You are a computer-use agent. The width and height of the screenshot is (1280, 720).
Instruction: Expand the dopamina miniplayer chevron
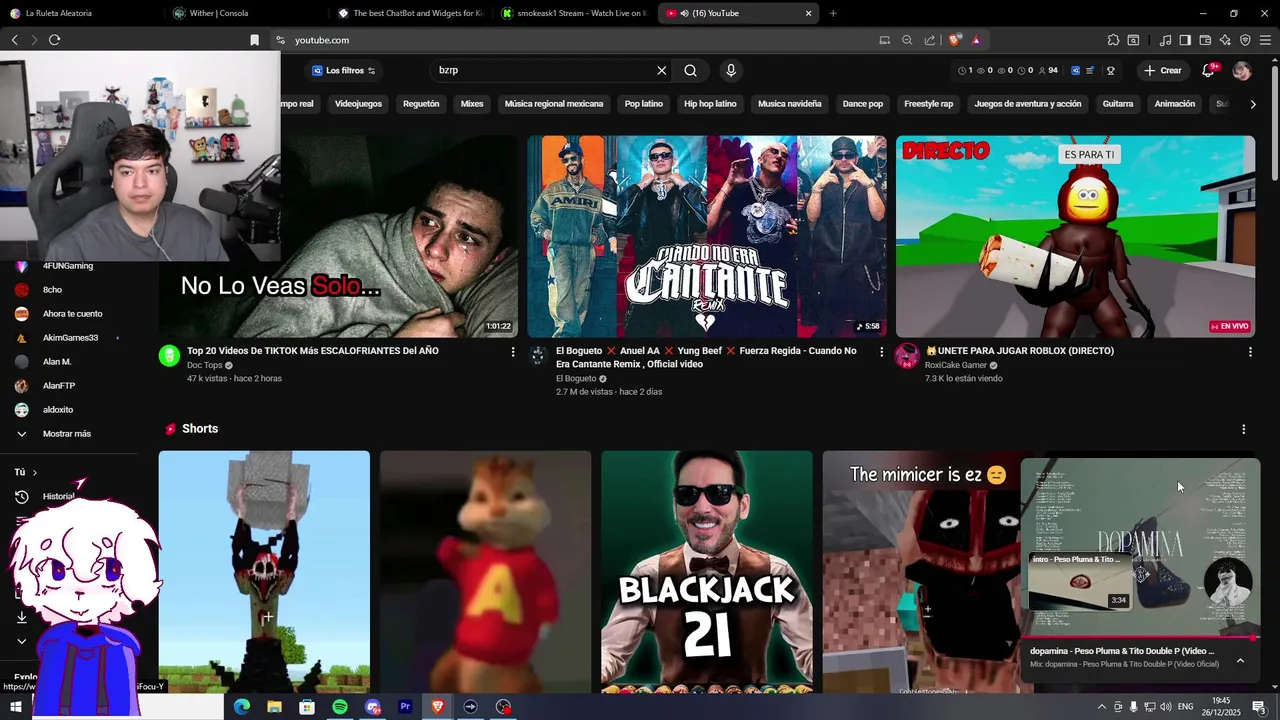(1240, 660)
